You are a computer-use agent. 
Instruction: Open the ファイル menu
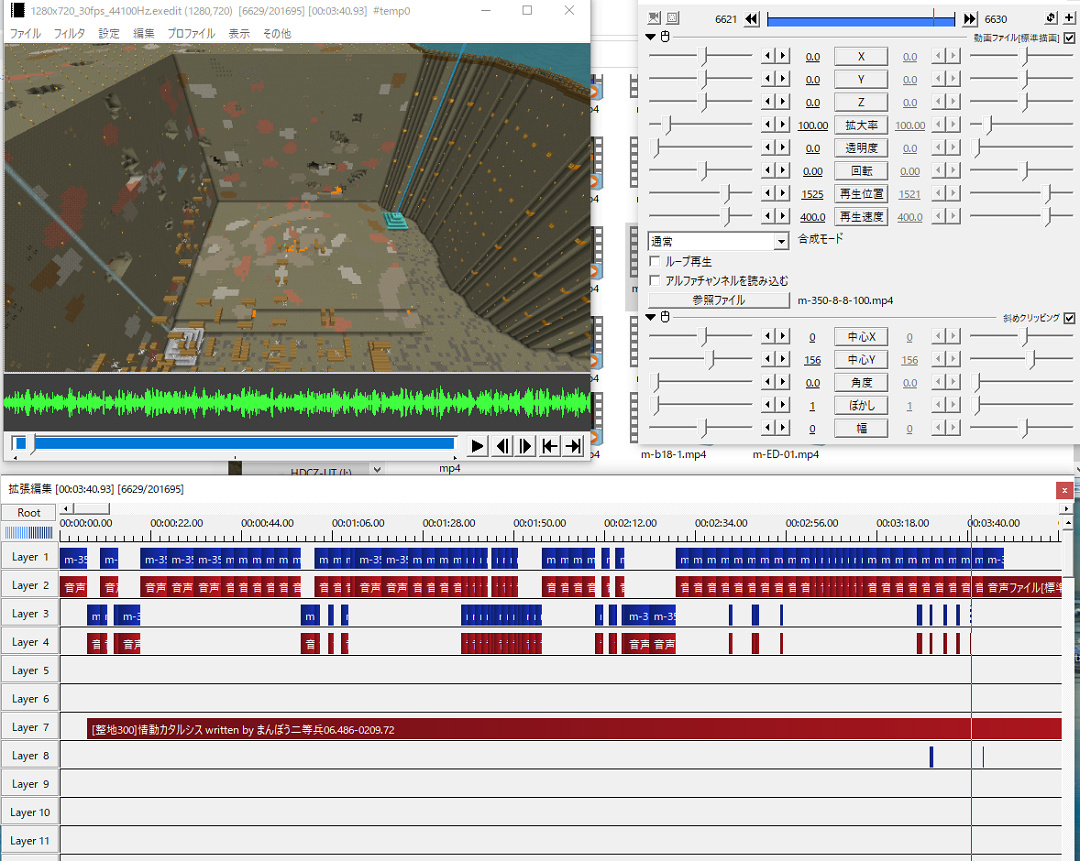point(25,33)
